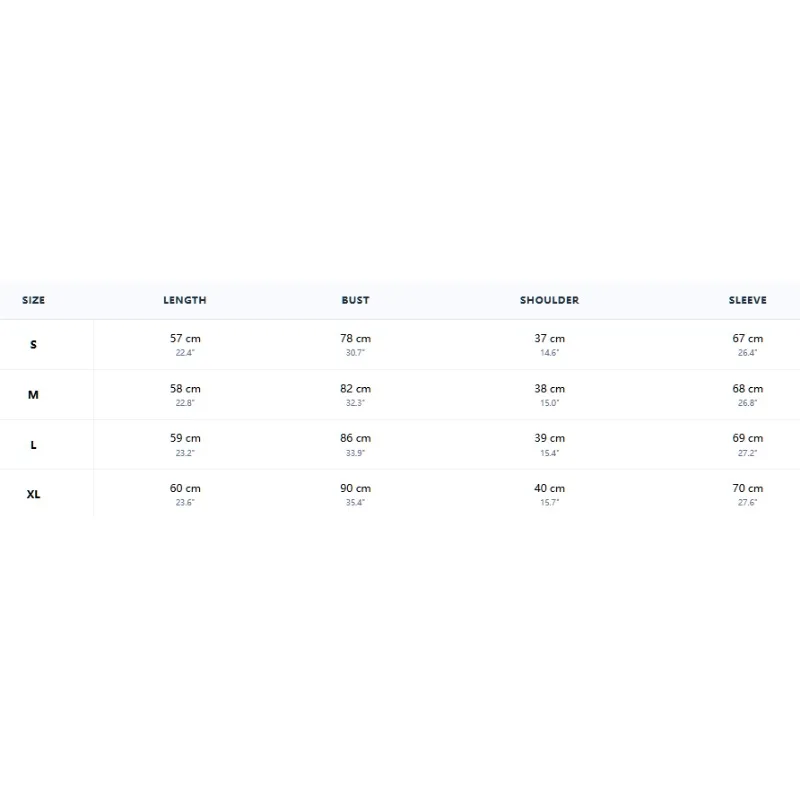
Task: Click the 60 cm length cell
Action: click(185, 493)
